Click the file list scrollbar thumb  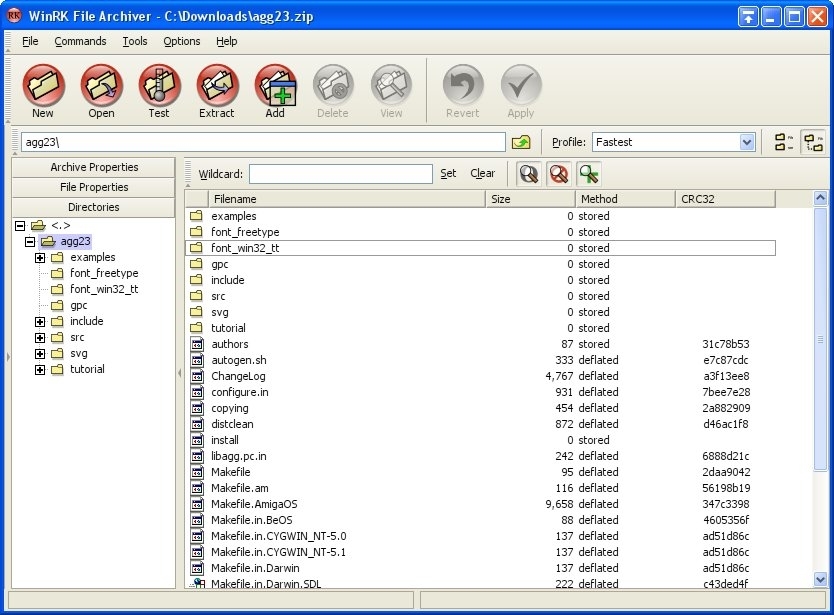click(820, 338)
